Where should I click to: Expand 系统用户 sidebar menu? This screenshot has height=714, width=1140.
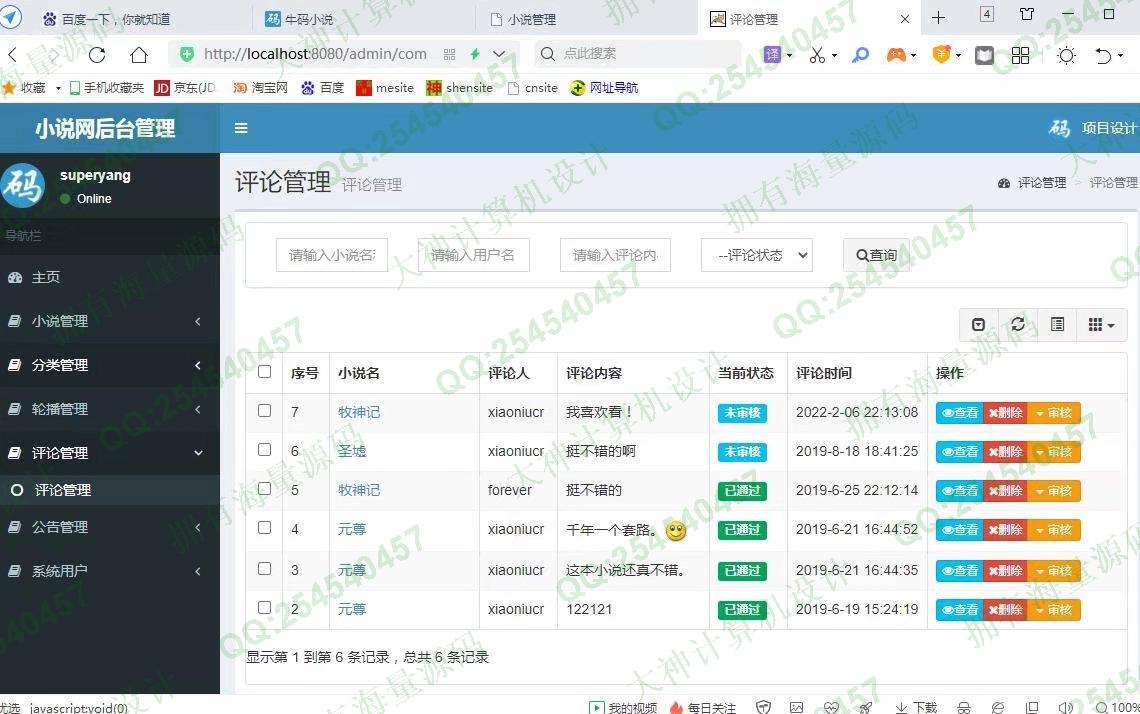110,571
